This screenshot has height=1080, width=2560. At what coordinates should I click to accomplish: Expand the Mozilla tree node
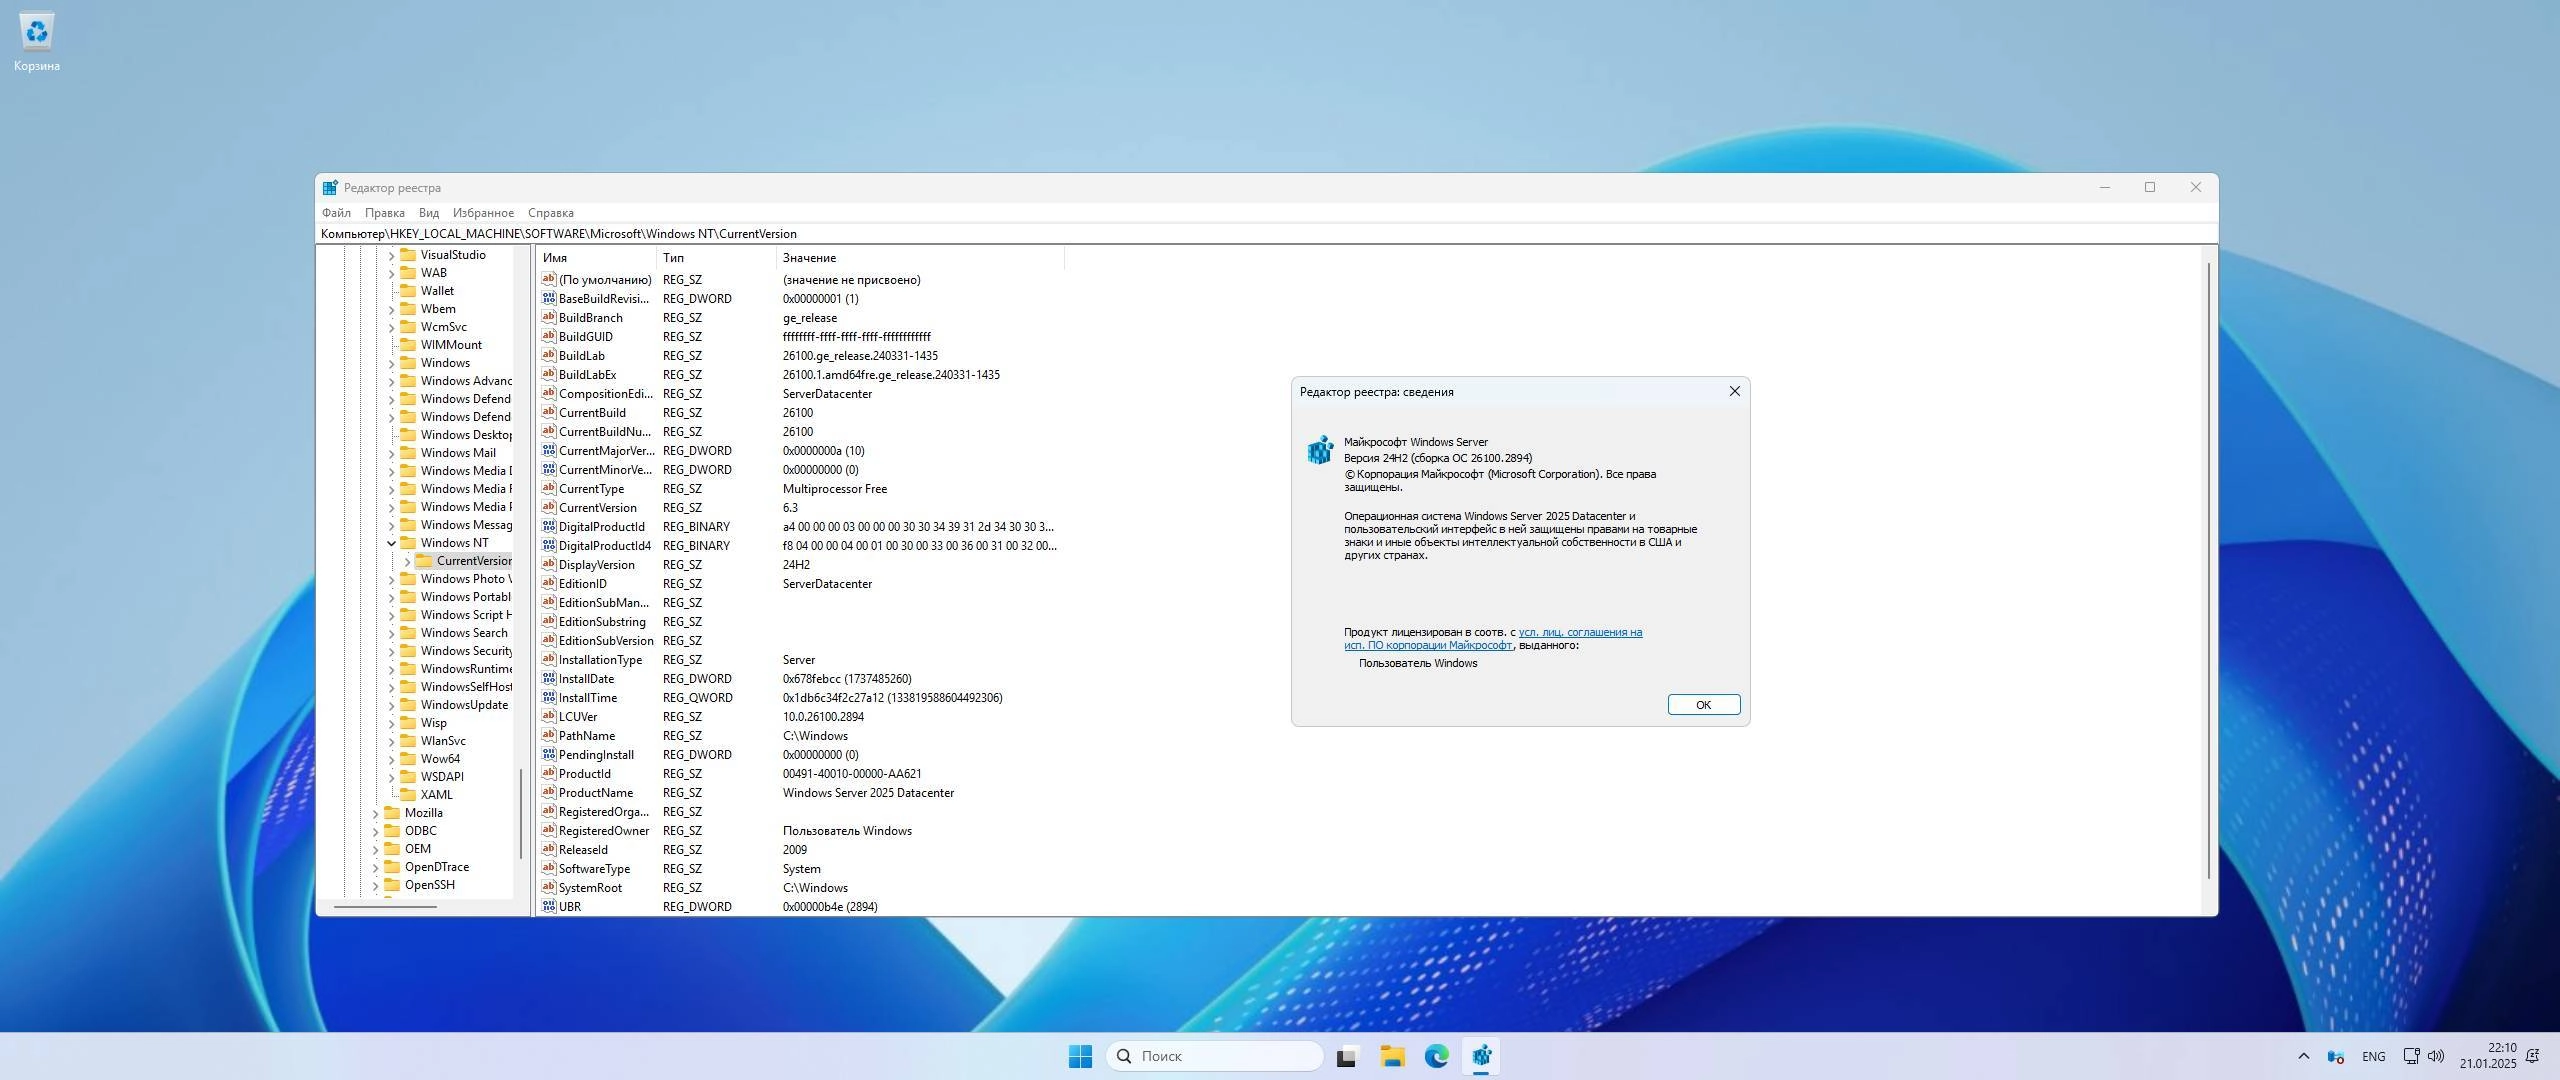point(375,813)
